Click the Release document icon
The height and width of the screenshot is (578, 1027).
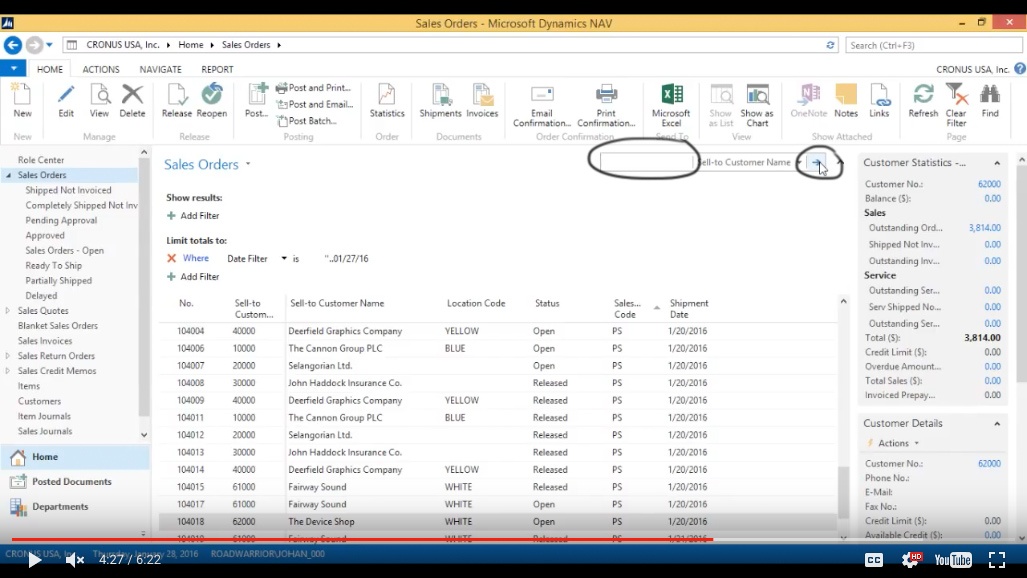(177, 100)
